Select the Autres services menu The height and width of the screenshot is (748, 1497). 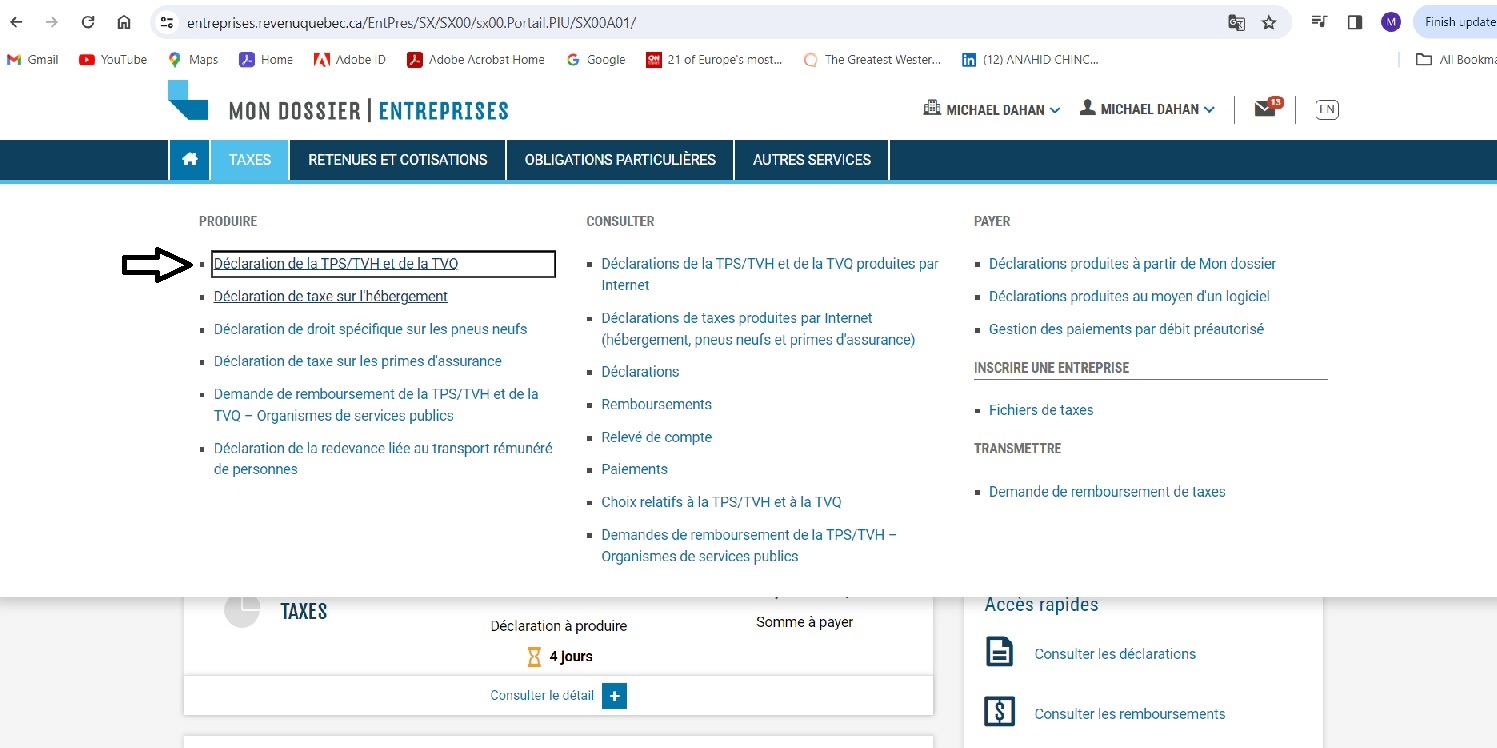tap(811, 160)
